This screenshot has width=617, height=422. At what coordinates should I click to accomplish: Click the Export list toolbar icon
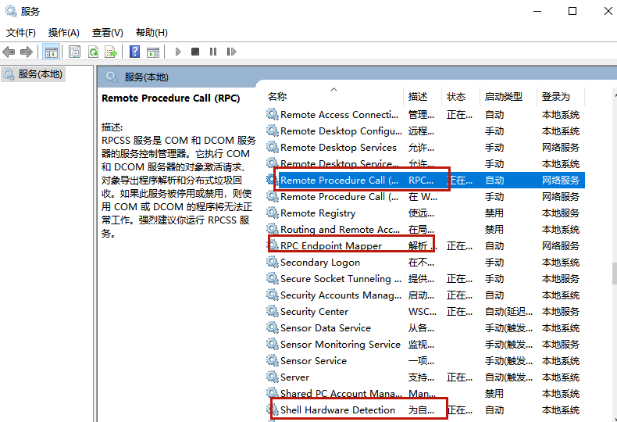coord(110,51)
